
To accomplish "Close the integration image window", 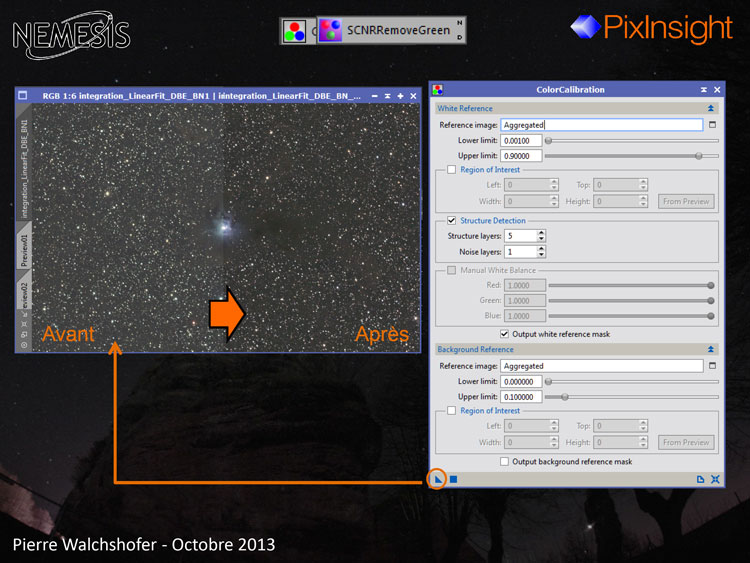I will [x=413, y=96].
